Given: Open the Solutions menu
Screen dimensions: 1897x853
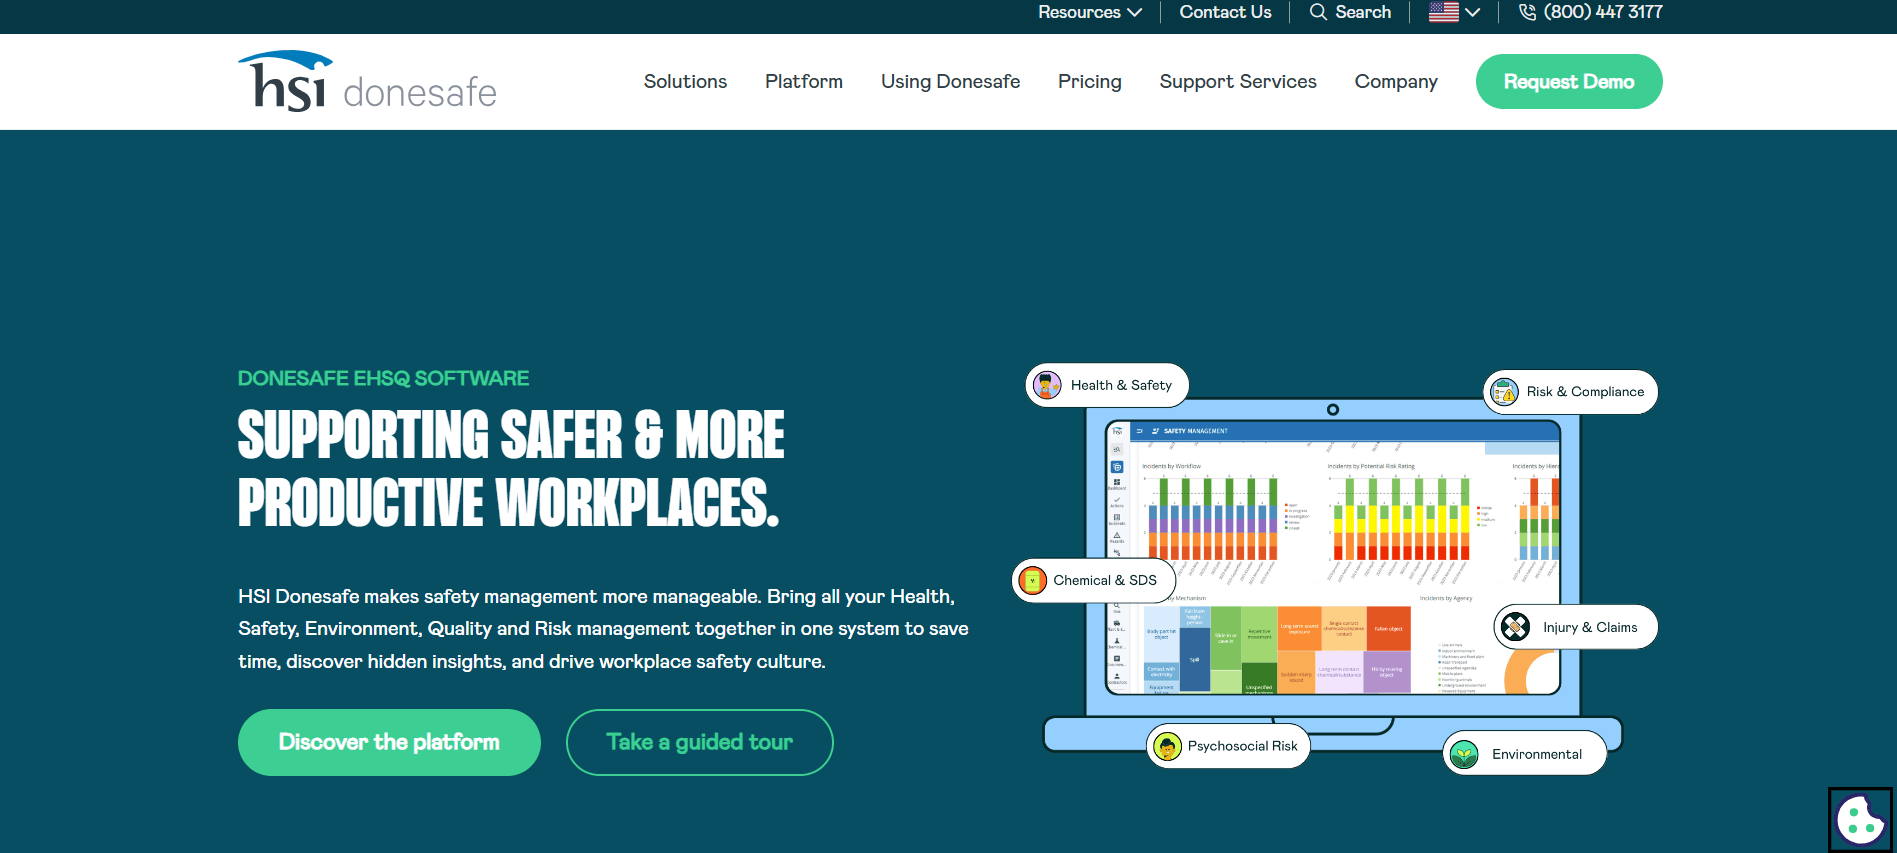Looking at the screenshot, I should click(685, 81).
